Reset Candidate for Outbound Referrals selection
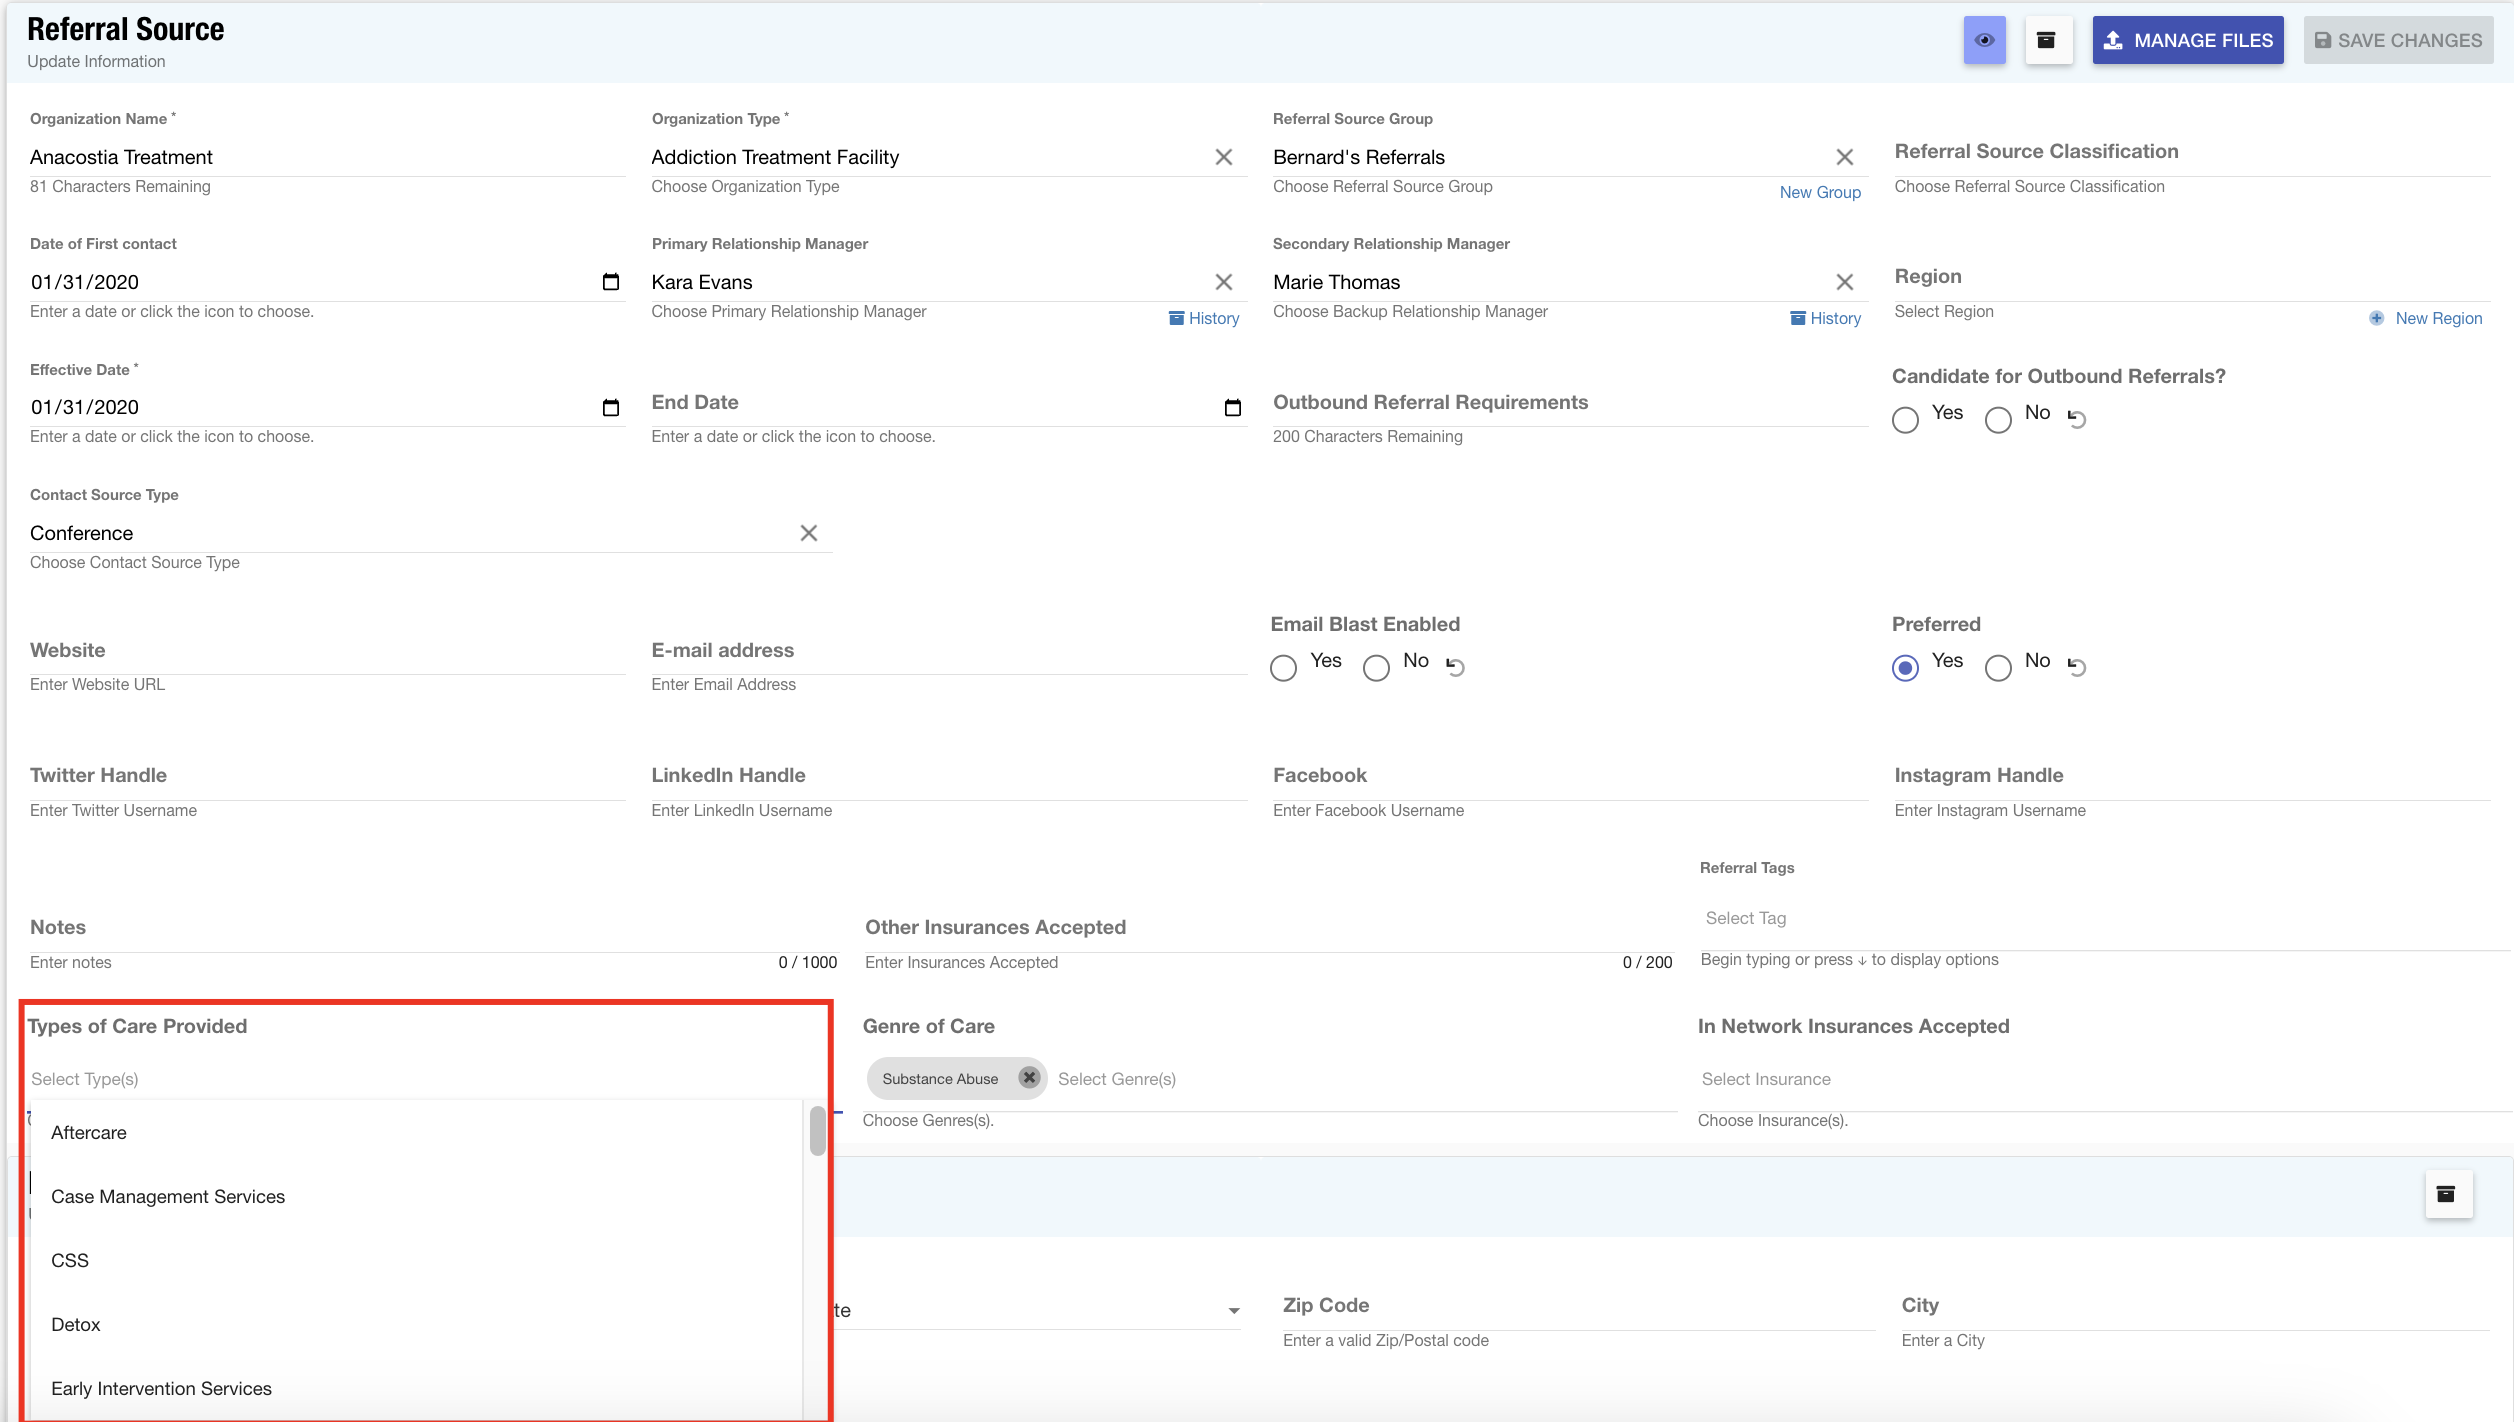This screenshot has height=1422, width=2514. coord(2077,419)
